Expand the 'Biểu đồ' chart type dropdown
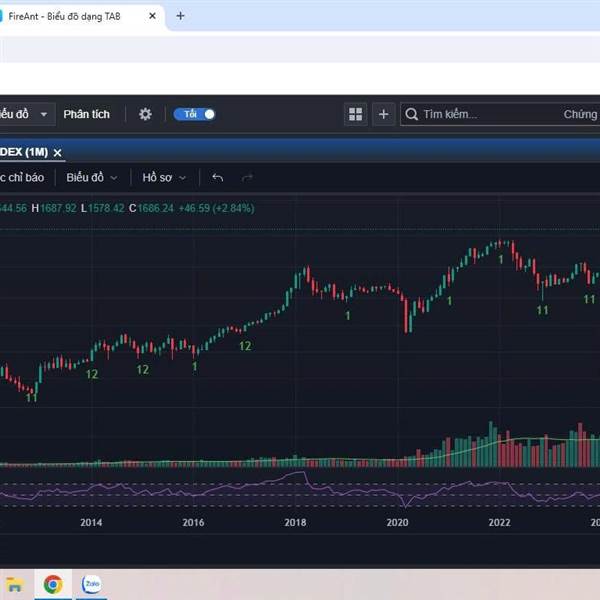Screen dimensions: 600x600 (x=92, y=177)
